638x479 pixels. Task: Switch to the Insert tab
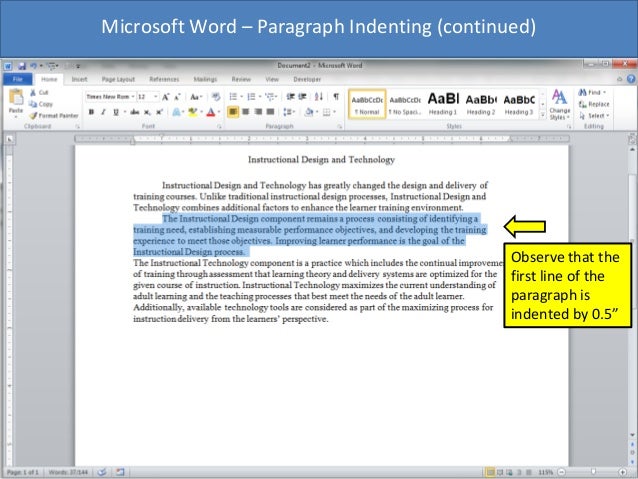pos(79,79)
